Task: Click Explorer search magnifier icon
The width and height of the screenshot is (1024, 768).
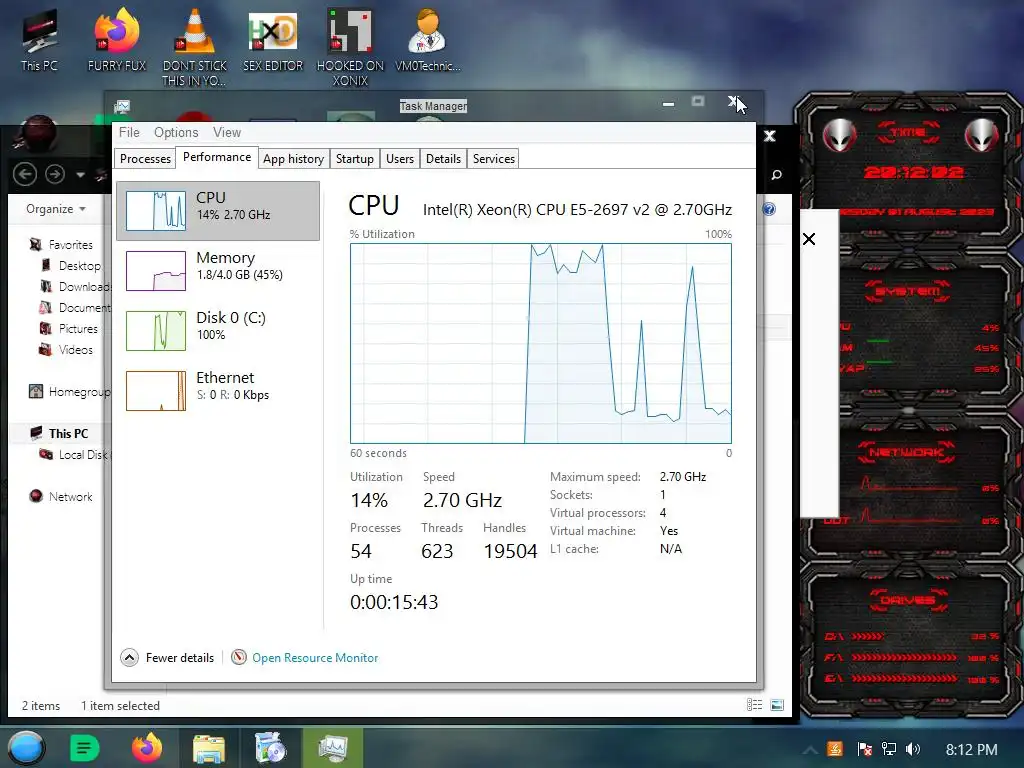Action: pyautogui.click(x=776, y=174)
